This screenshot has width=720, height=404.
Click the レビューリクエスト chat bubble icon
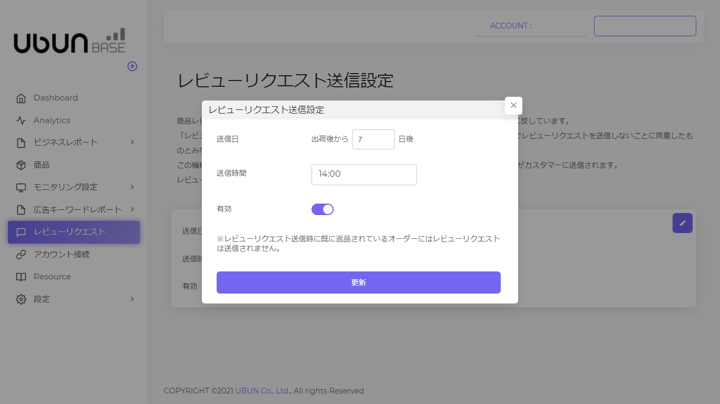(x=21, y=232)
